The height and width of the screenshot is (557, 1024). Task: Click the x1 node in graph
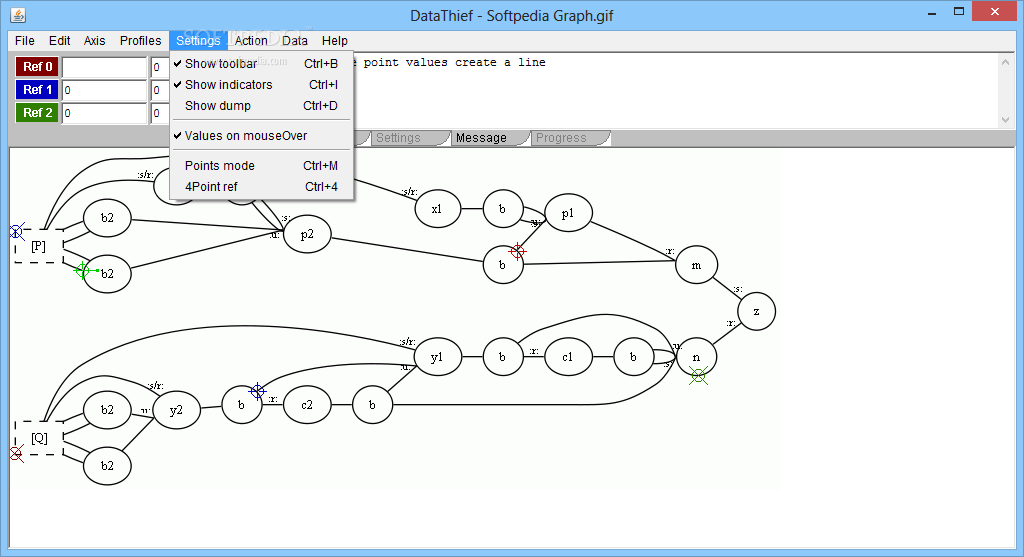(437, 209)
